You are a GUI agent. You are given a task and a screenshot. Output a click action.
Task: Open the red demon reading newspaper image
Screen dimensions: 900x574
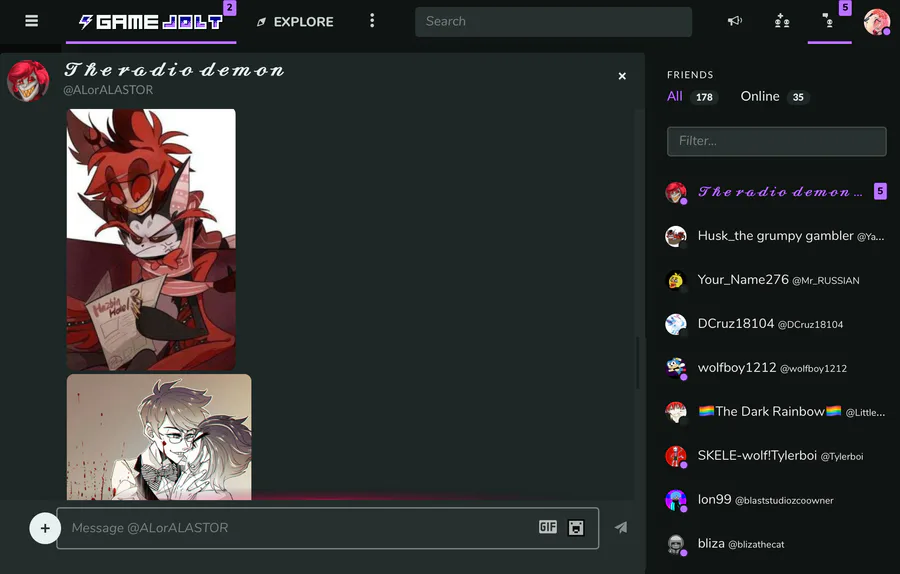(151, 239)
